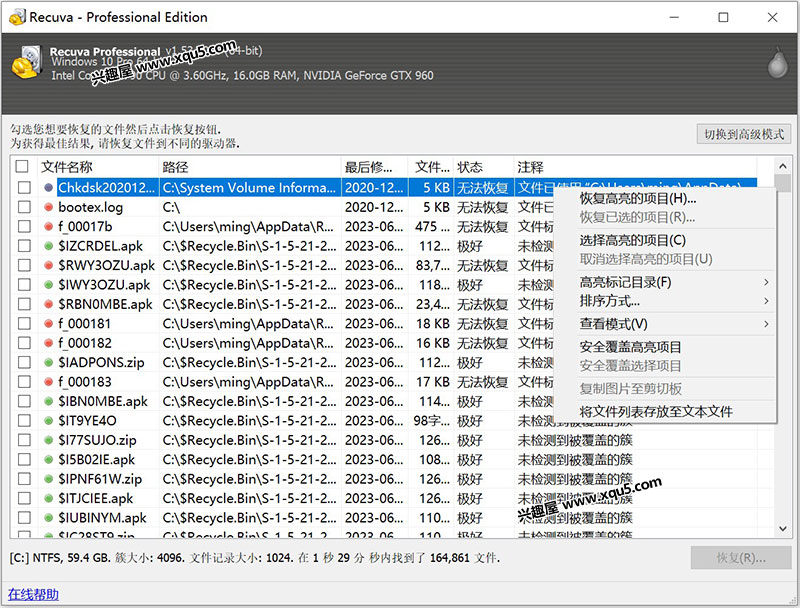Select the $IBN0MBE.apk file name
The height and width of the screenshot is (608, 800).
coord(103,401)
